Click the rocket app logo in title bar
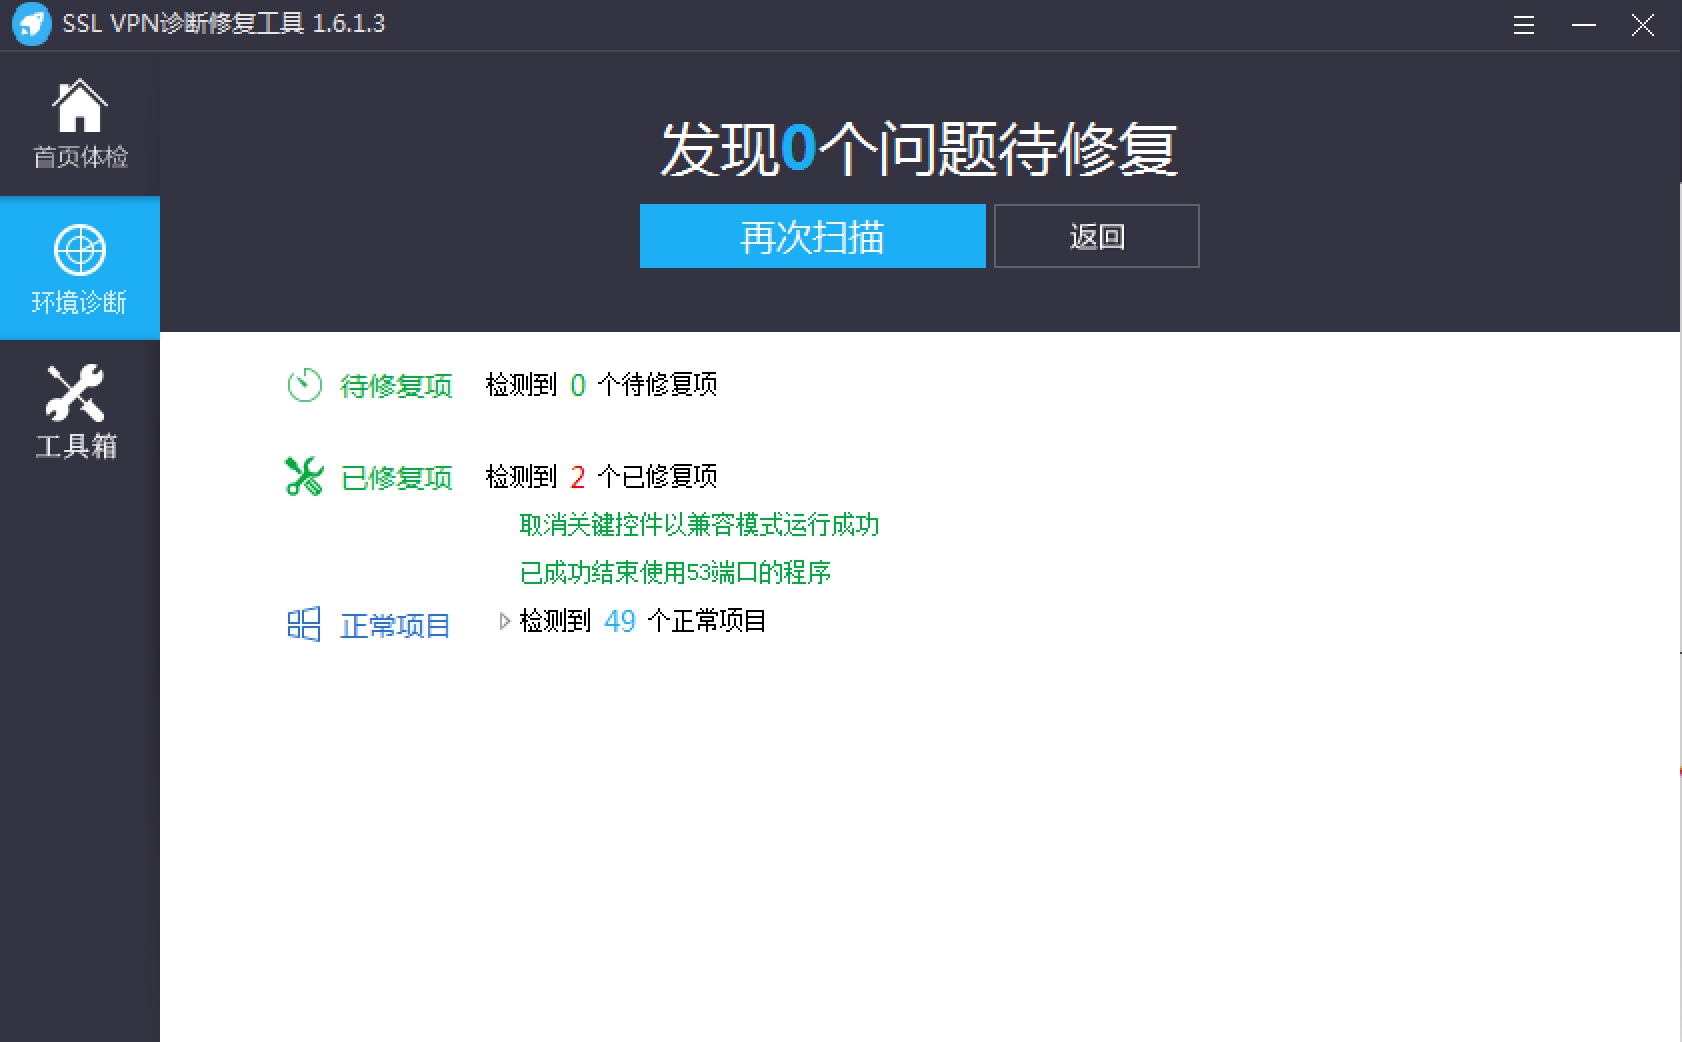The width and height of the screenshot is (1682, 1042). (x=31, y=25)
